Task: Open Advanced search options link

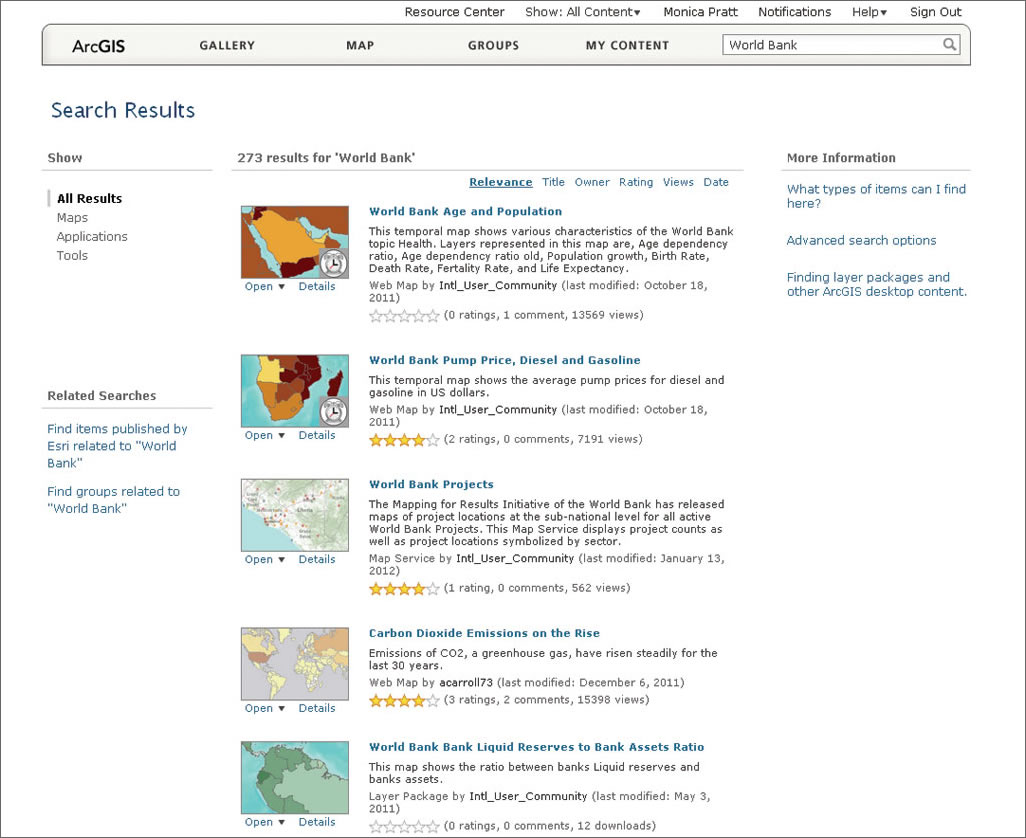Action: [x=861, y=241]
